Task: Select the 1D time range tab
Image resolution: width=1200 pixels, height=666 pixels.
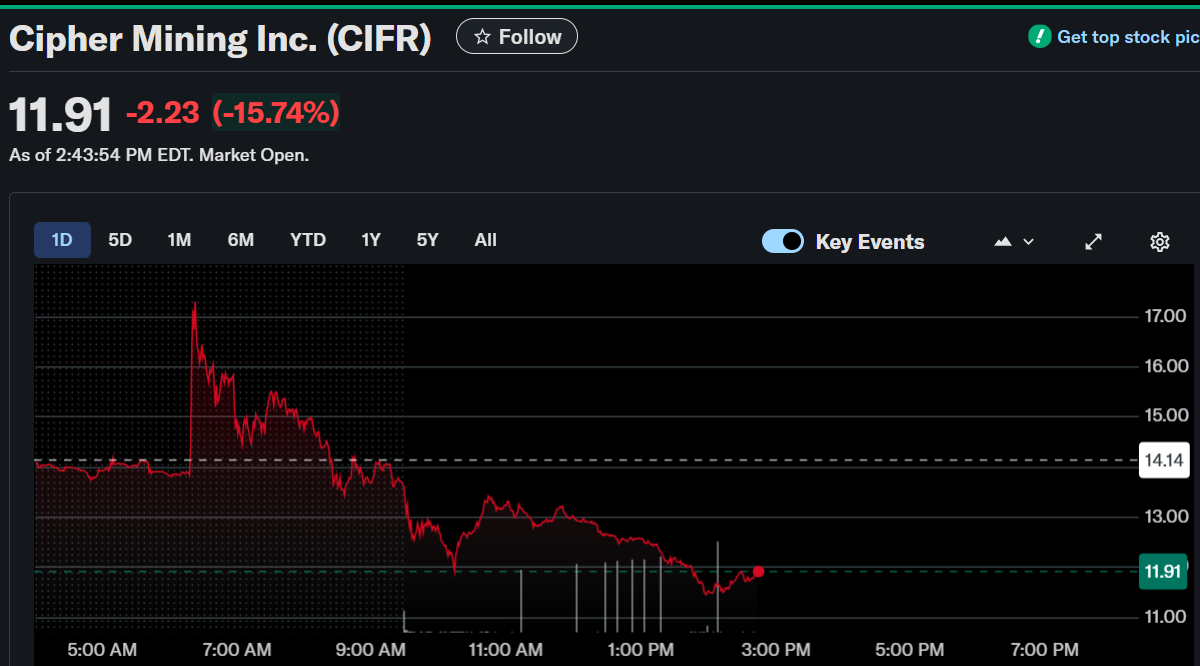Action: coord(62,240)
